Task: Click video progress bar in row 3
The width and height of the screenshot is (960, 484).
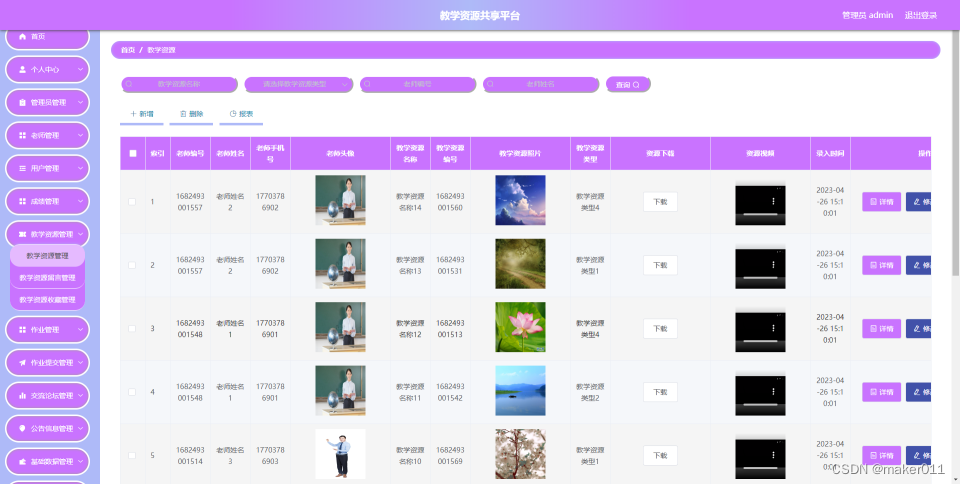Action: 760,341
